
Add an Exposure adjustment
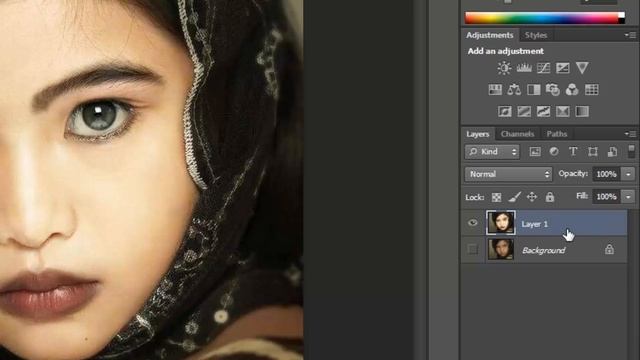point(562,68)
